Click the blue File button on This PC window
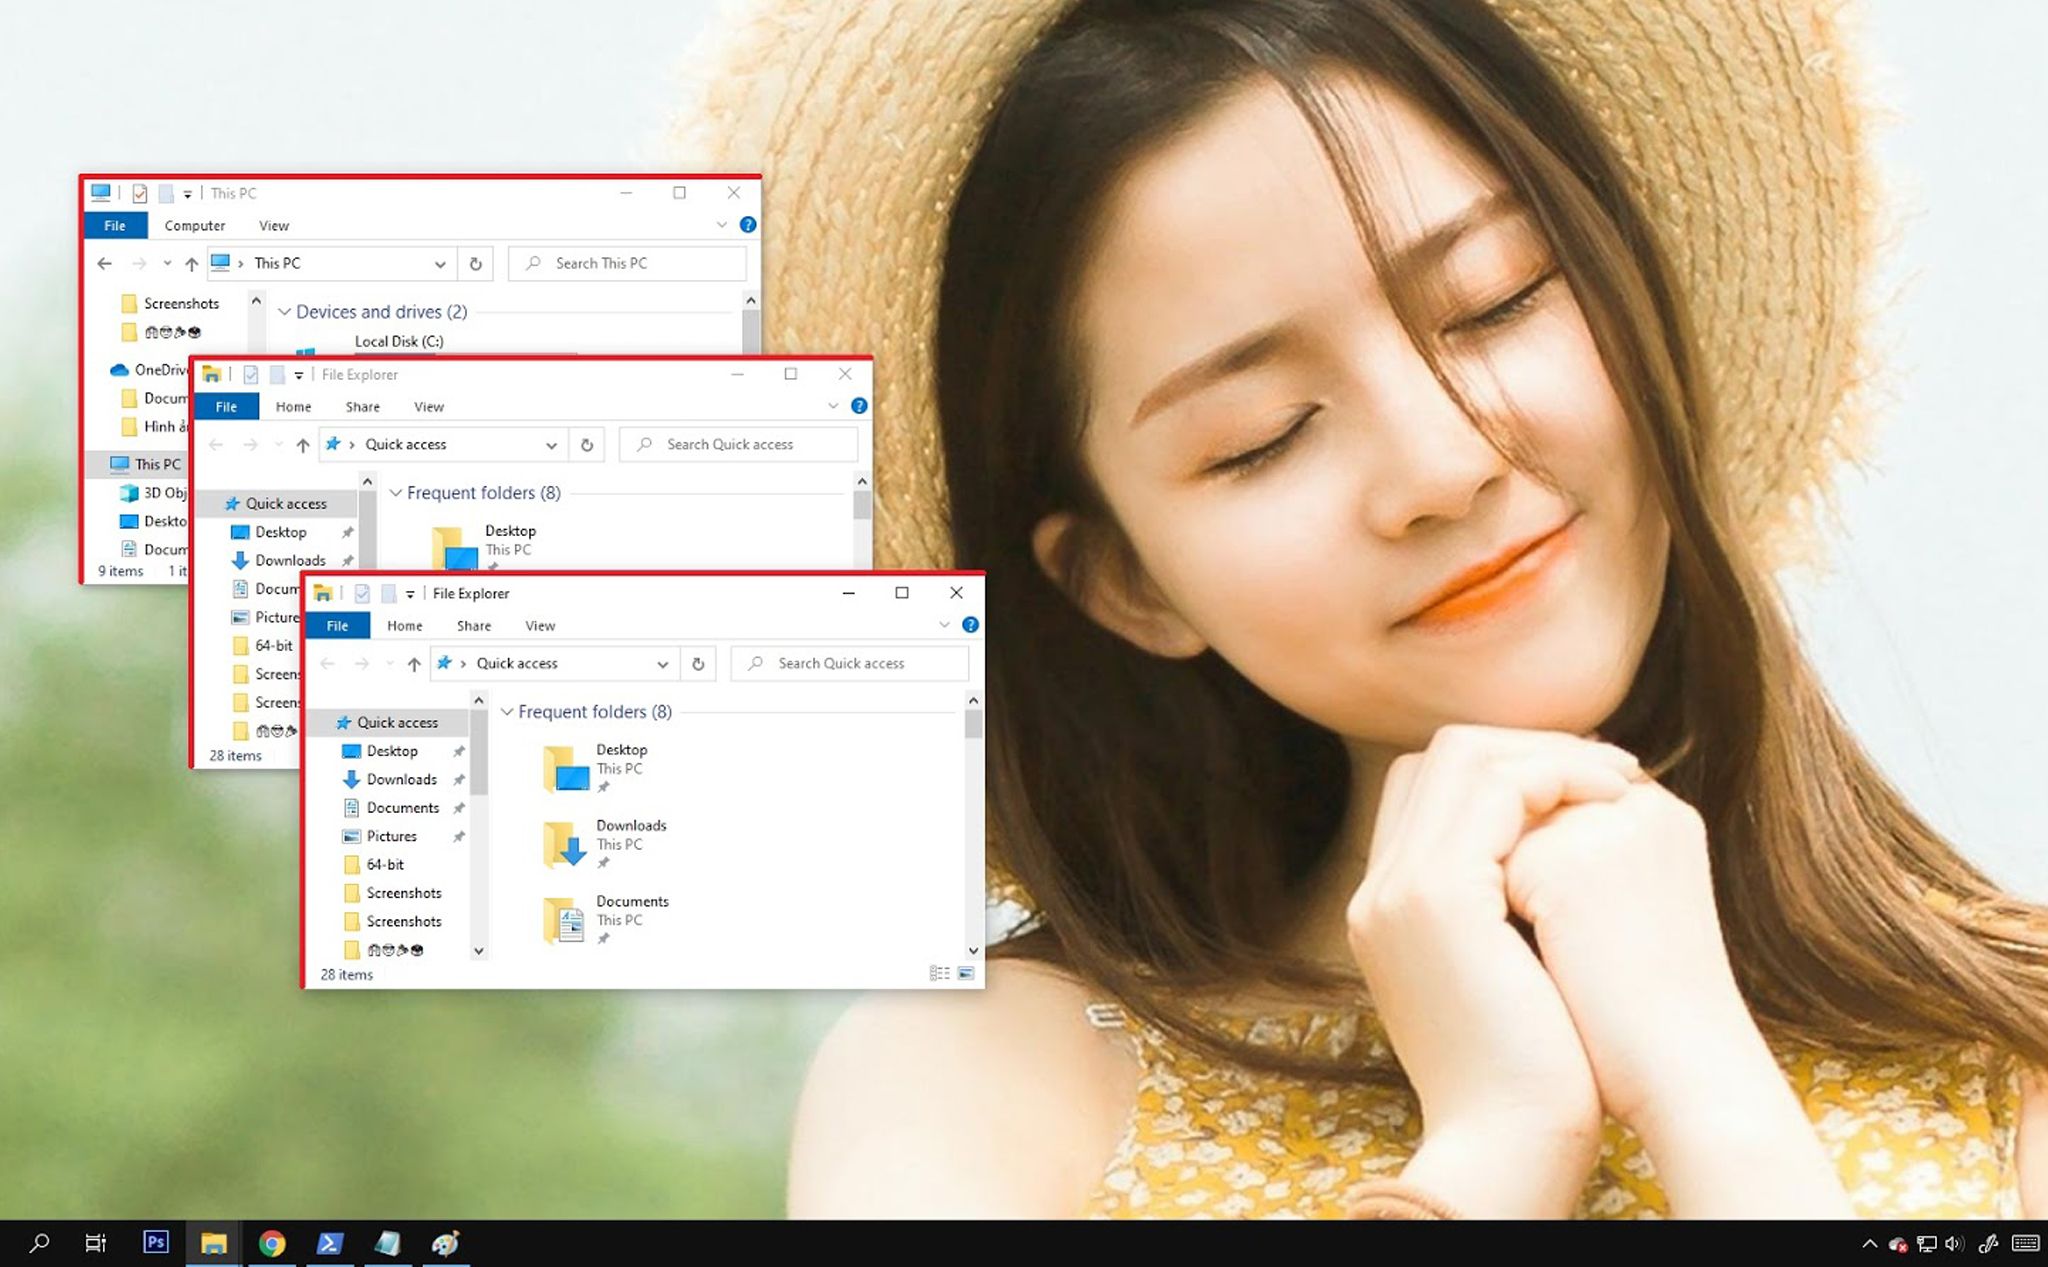2048x1267 pixels. 115,225
